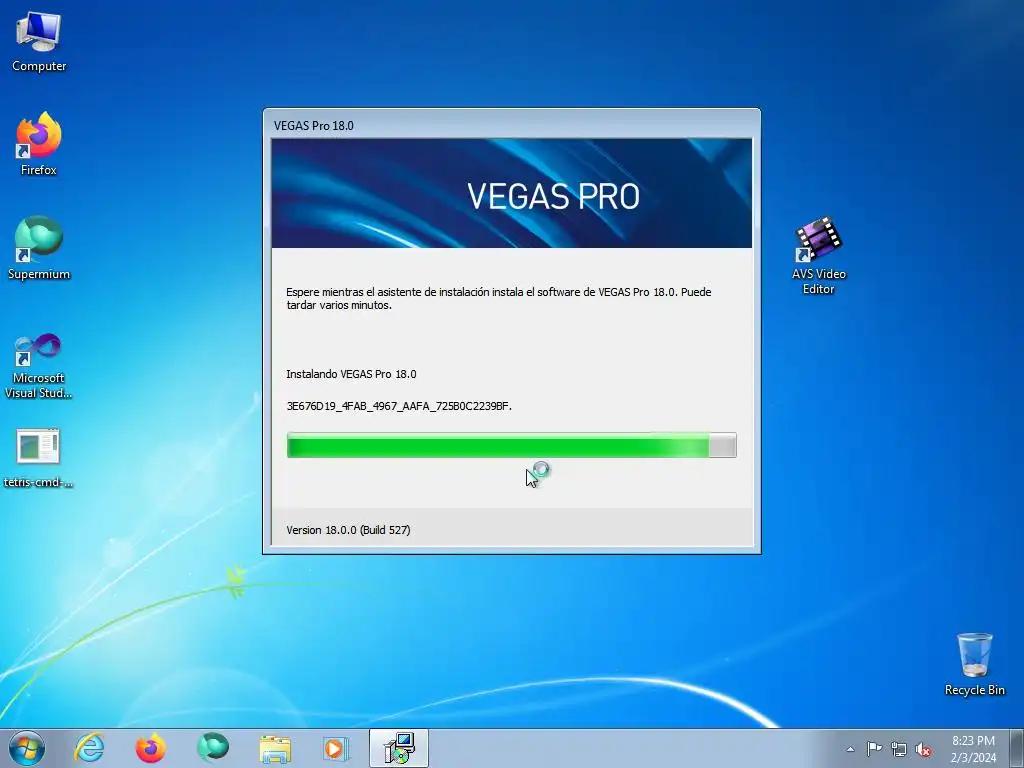1024x768 pixels.
Task: Click the muted volume tray icon
Action: (x=923, y=749)
